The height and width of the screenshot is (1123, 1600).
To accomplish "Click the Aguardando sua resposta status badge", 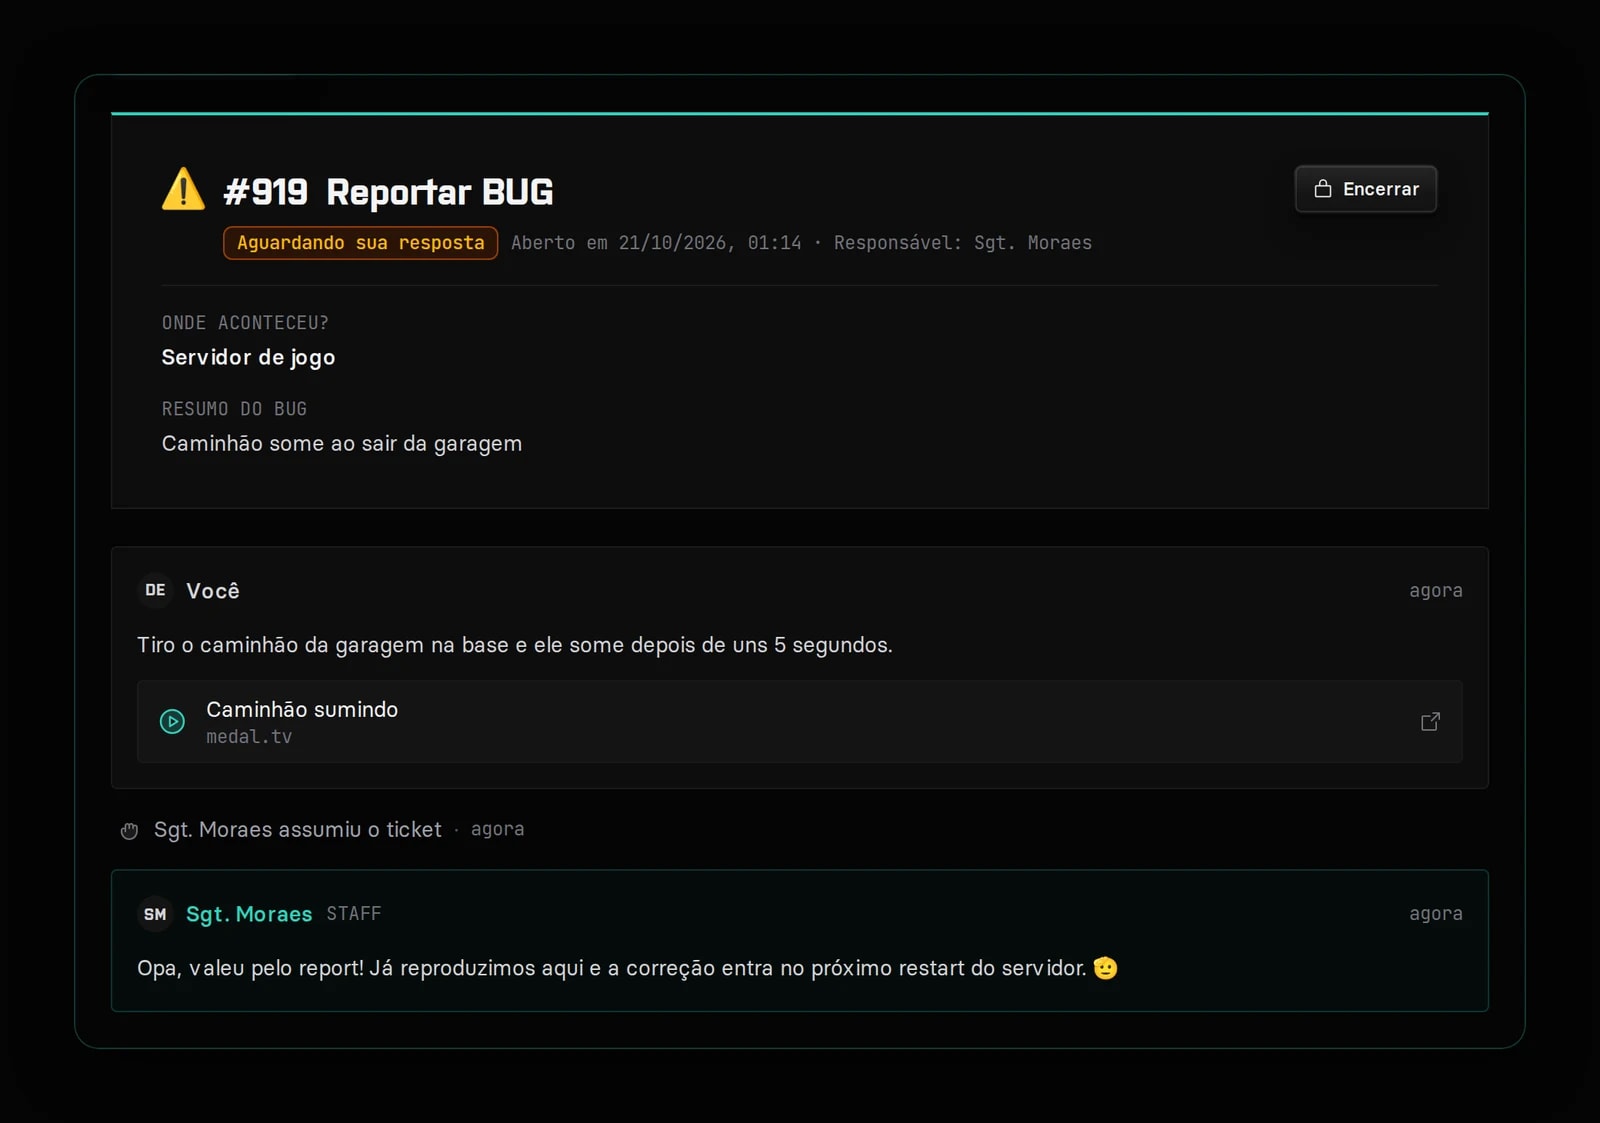I will pos(360,243).
